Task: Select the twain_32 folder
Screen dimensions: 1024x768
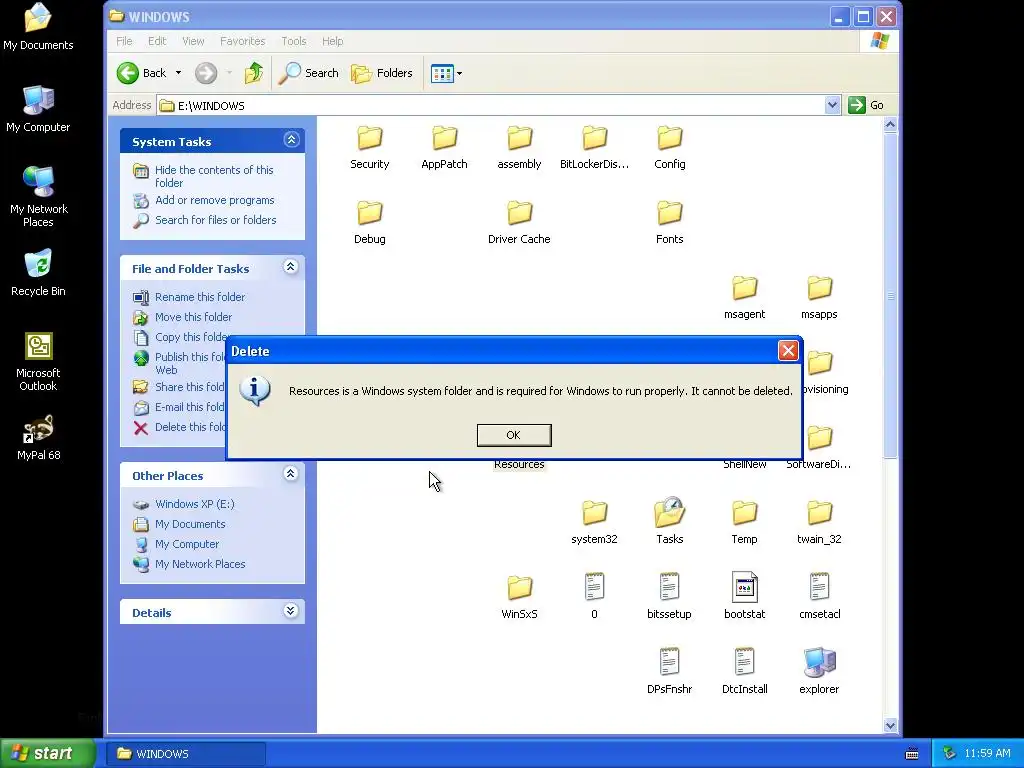Action: click(x=820, y=522)
